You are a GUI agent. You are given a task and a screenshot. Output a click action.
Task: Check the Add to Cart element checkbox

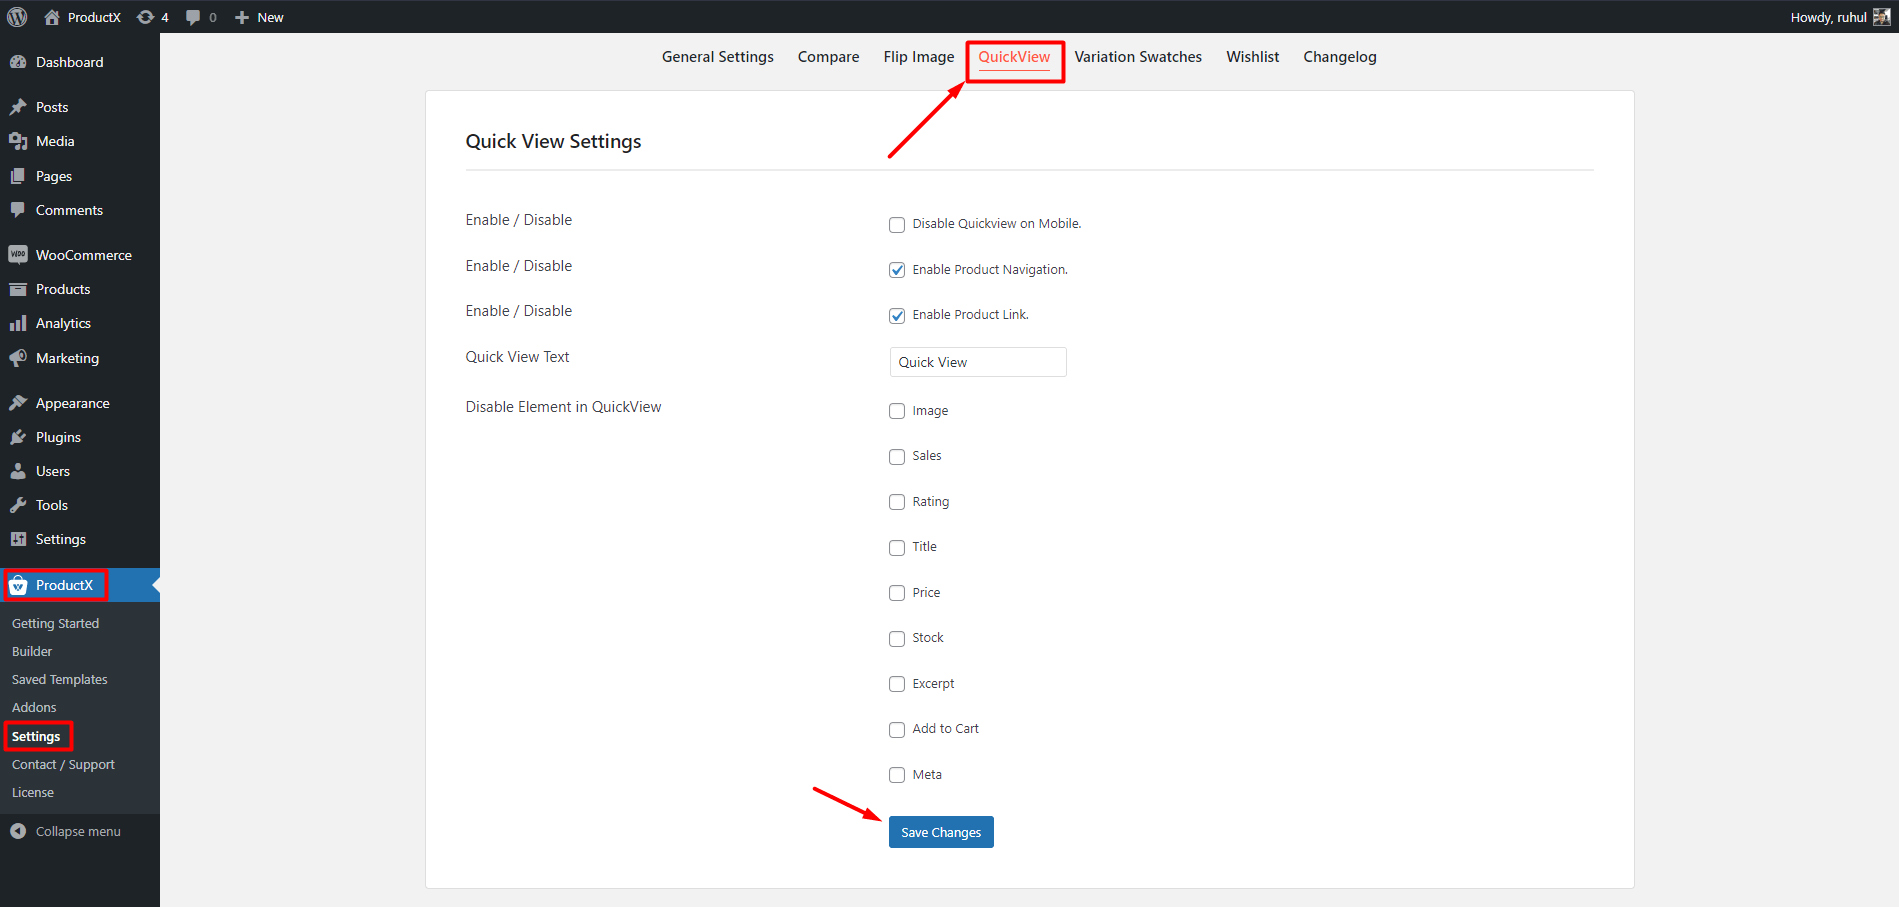point(897,729)
